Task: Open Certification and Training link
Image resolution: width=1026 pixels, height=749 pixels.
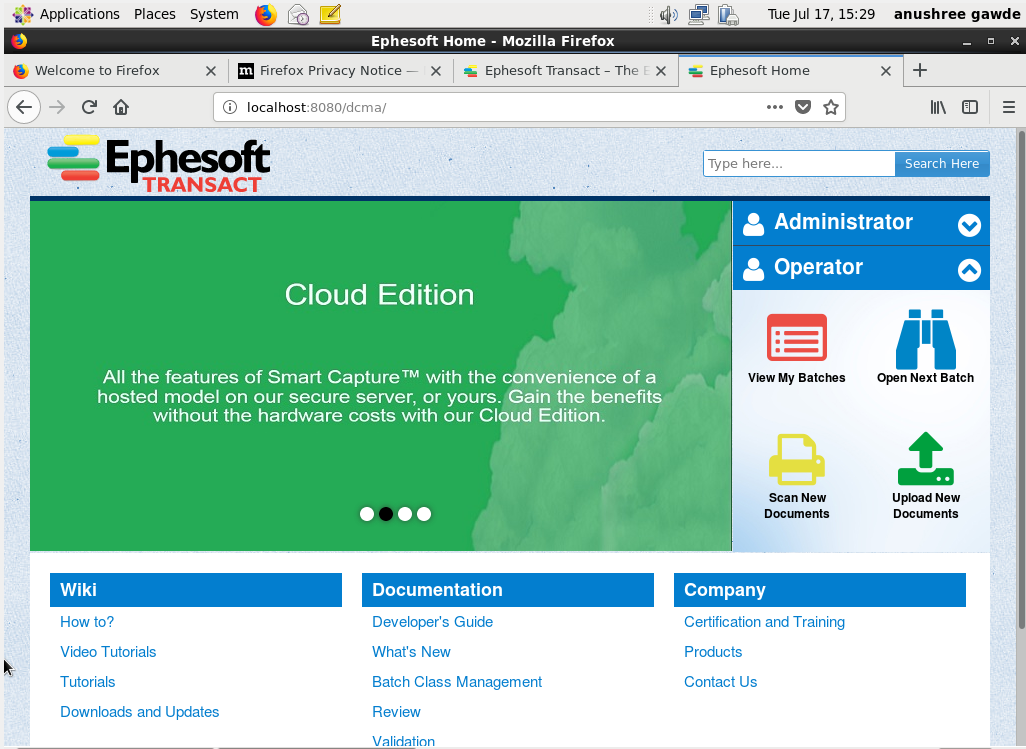Action: pos(764,622)
